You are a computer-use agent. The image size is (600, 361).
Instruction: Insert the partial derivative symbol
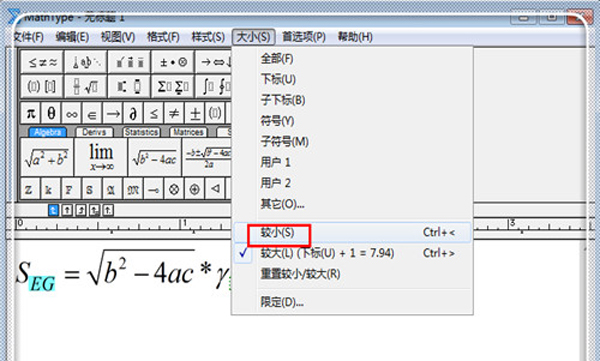[133, 113]
